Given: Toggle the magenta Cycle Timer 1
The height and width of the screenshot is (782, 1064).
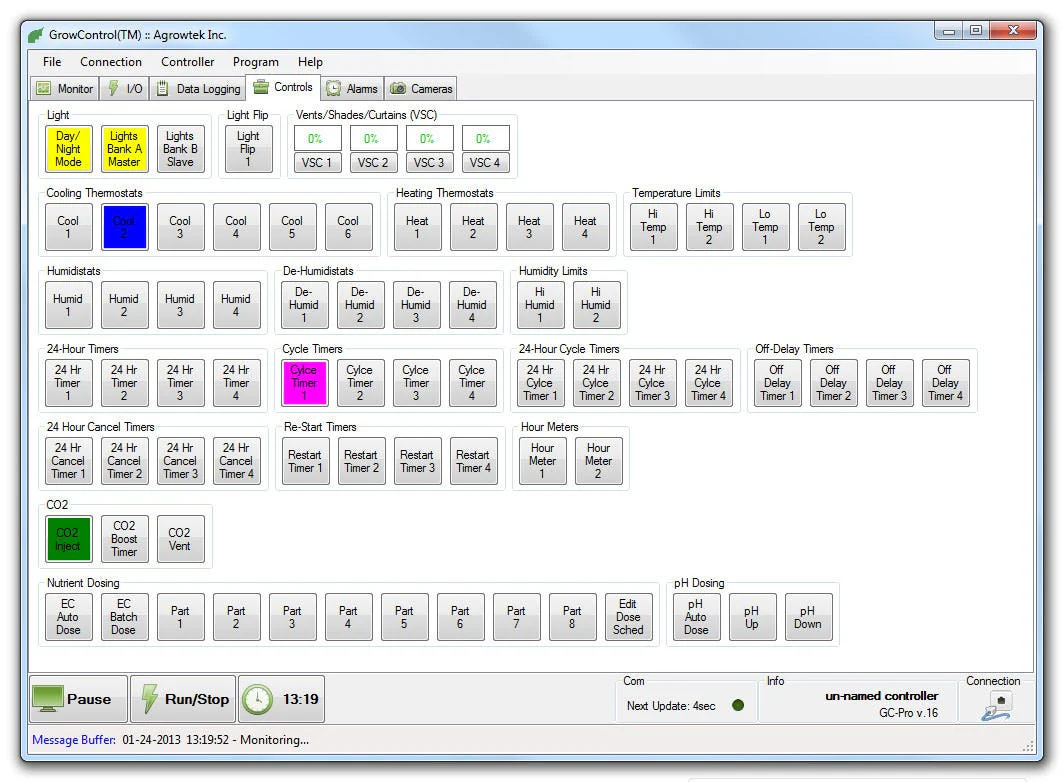Looking at the screenshot, I should click(304, 383).
